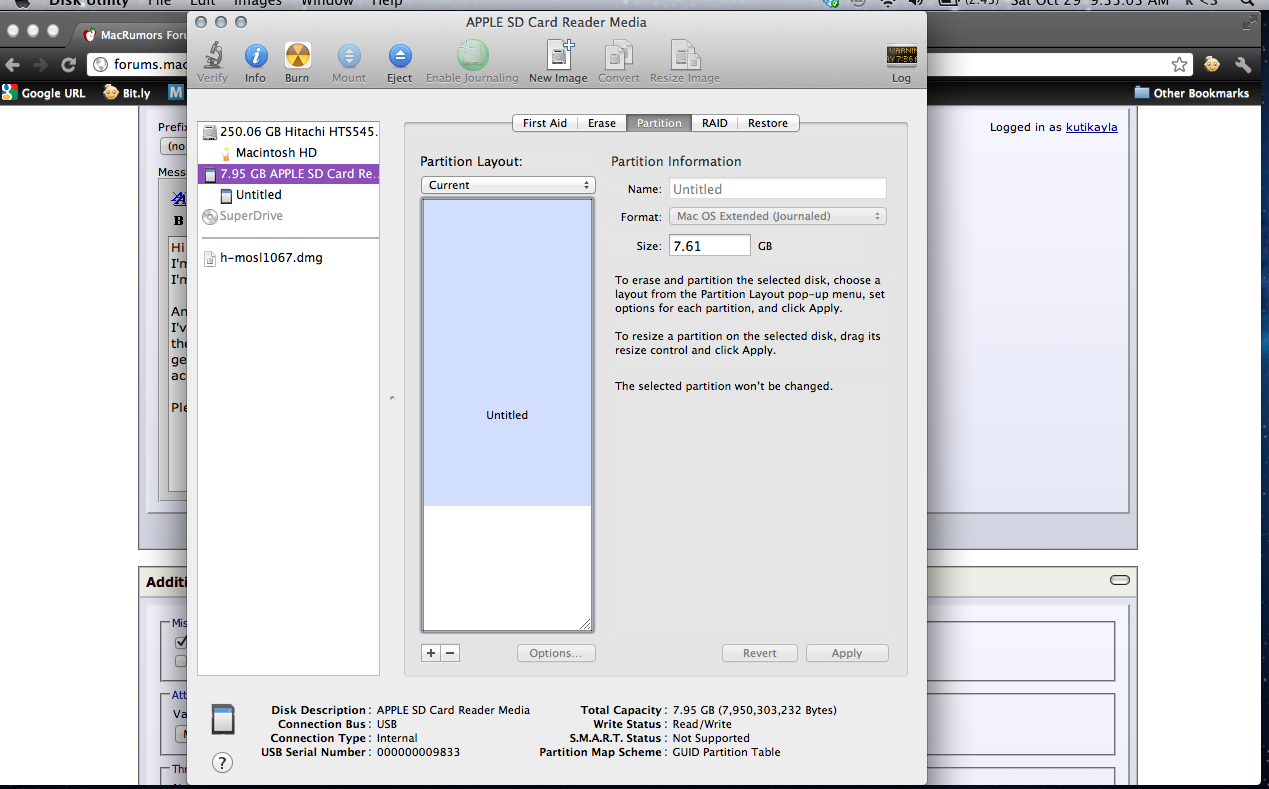The width and height of the screenshot is (1269, 789).
Task: Open the Format dropdown menu
Action: [778, 216]
